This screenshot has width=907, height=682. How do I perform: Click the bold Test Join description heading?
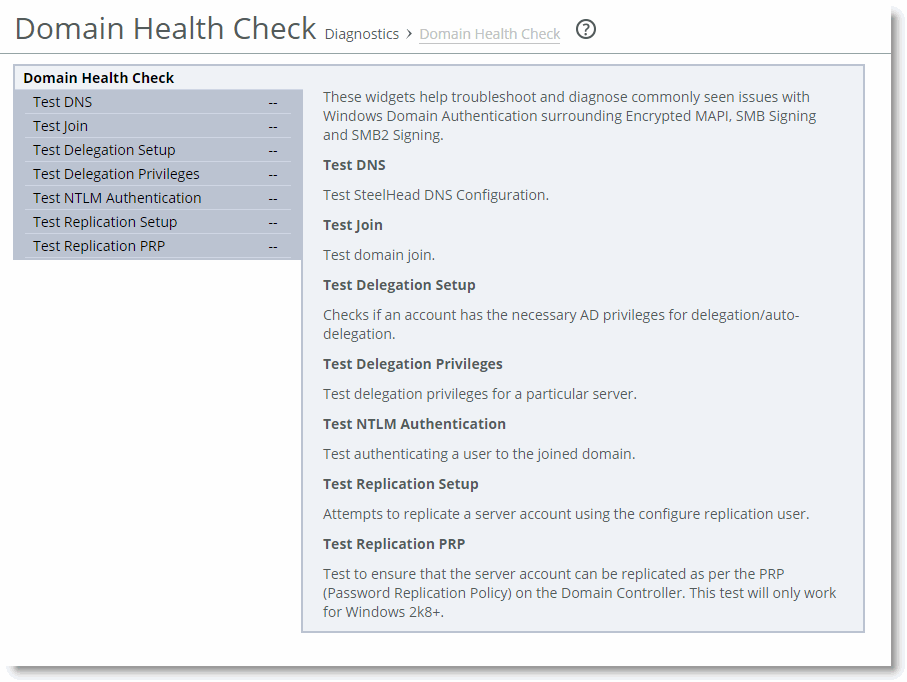pos(352,225)
